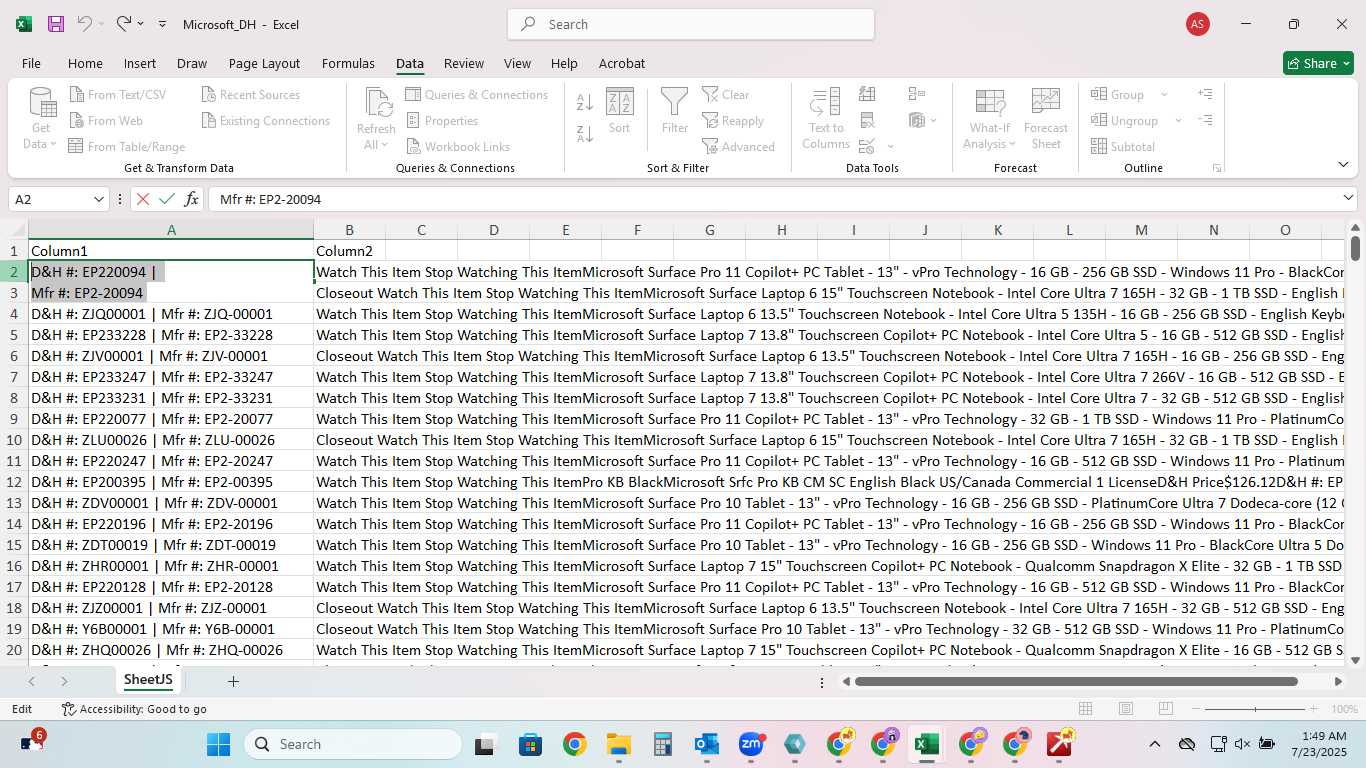The height and width of the screenshot is (768, 1366).
Task: Select the From Text/CSV icon
Action: [77, 95]
